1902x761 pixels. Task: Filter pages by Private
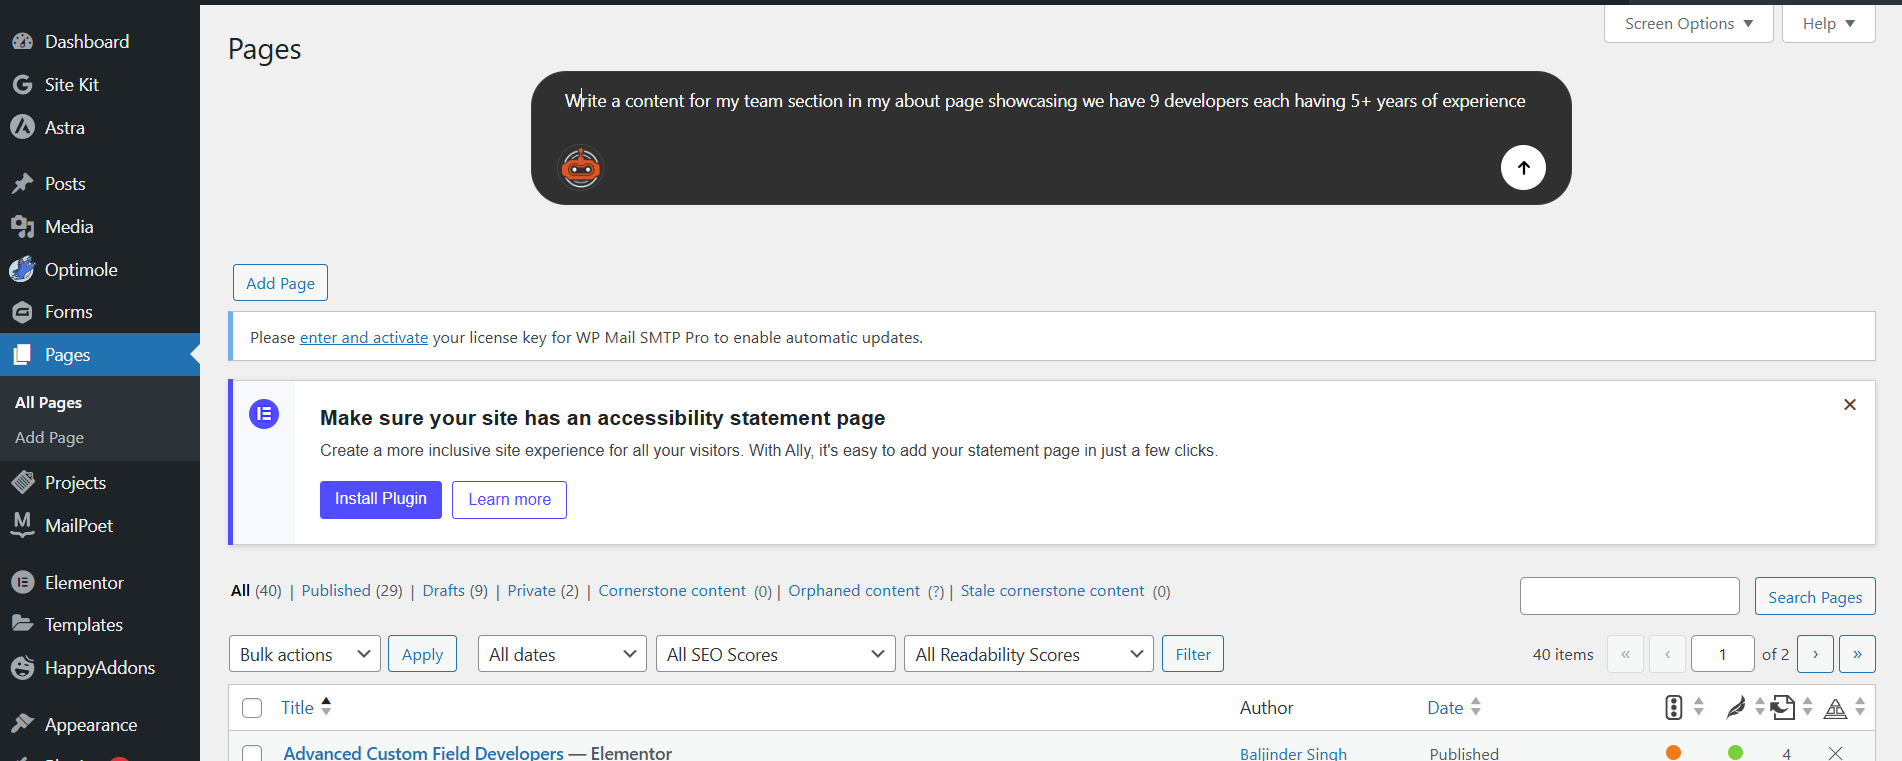point(531,591)
